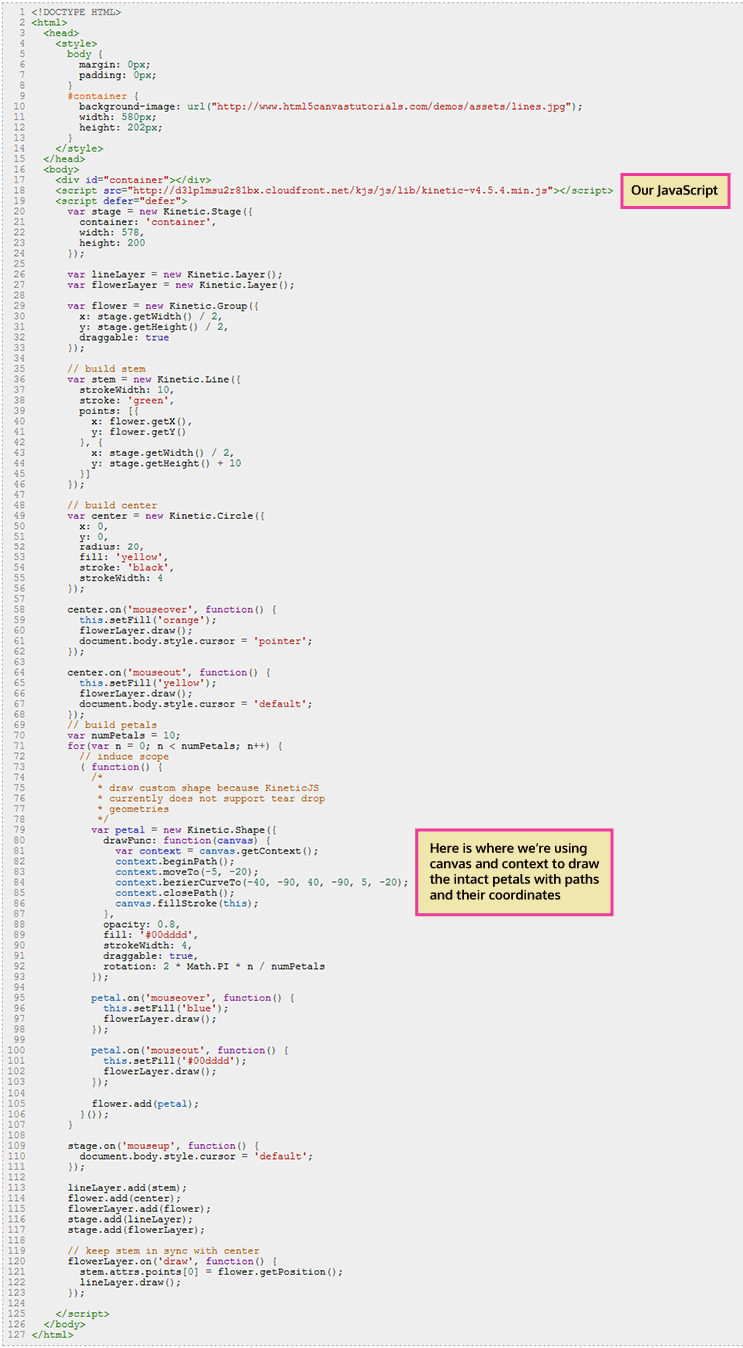Click the flower.add(petal) line
Screen dimensions: 743x1348
(146, 1103)
